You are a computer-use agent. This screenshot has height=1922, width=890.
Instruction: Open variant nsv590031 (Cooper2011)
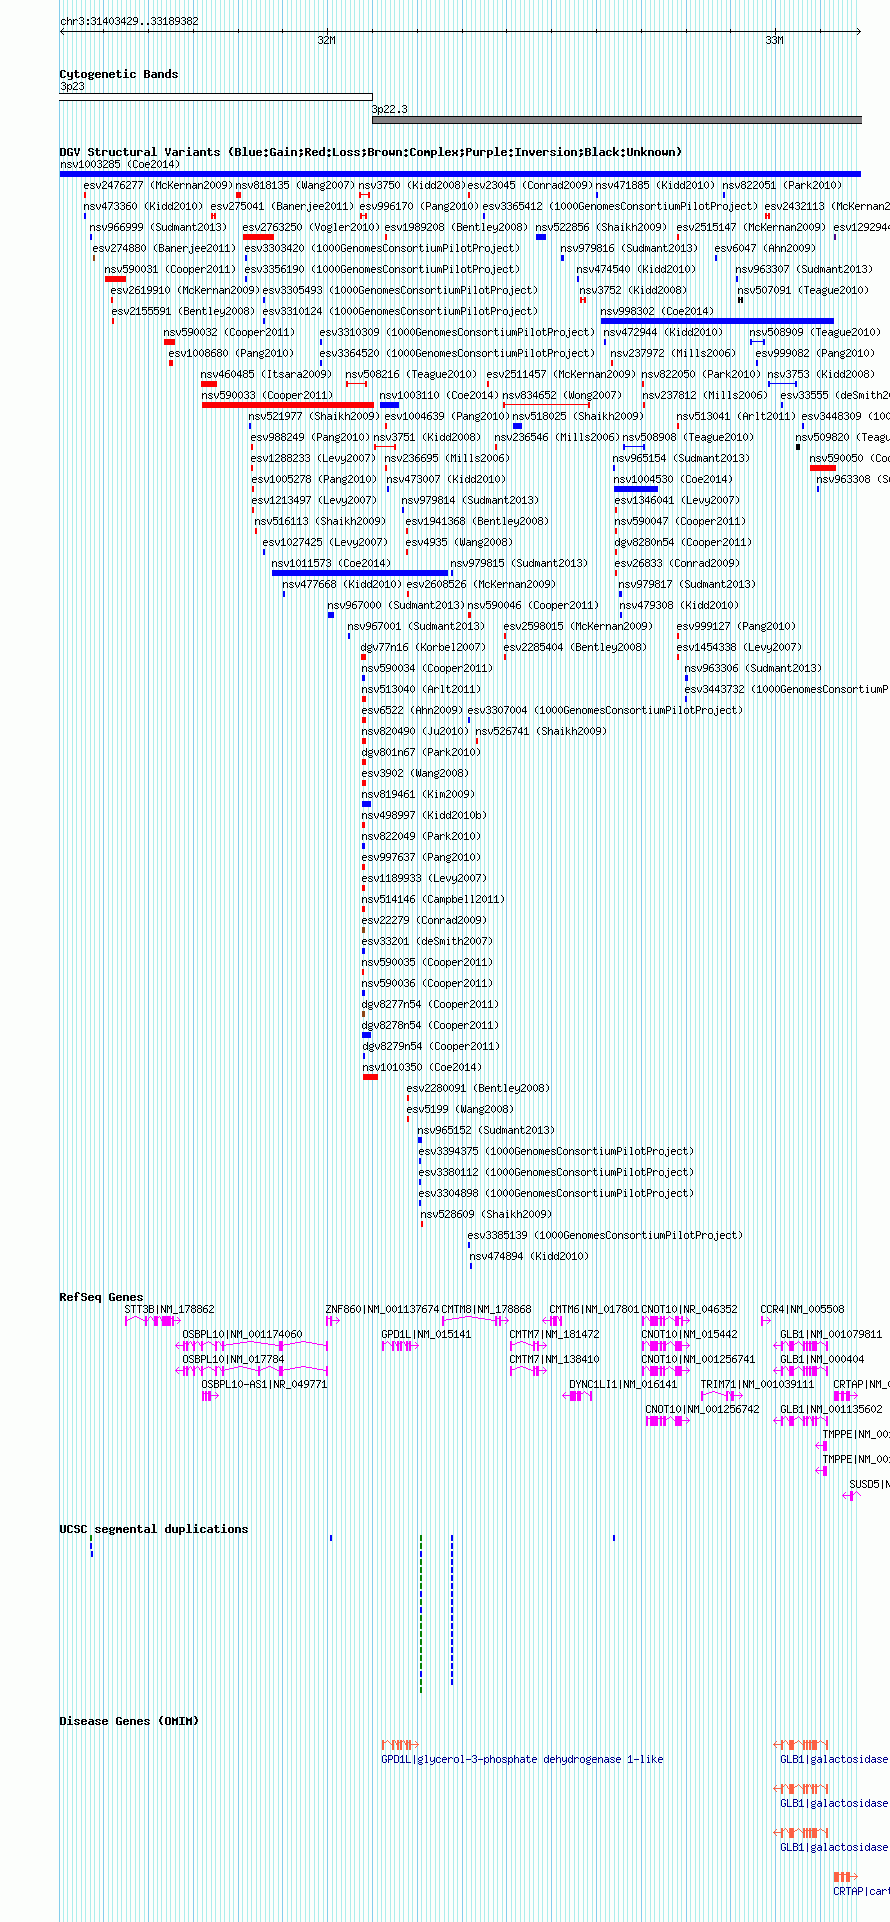coord(170,269)
